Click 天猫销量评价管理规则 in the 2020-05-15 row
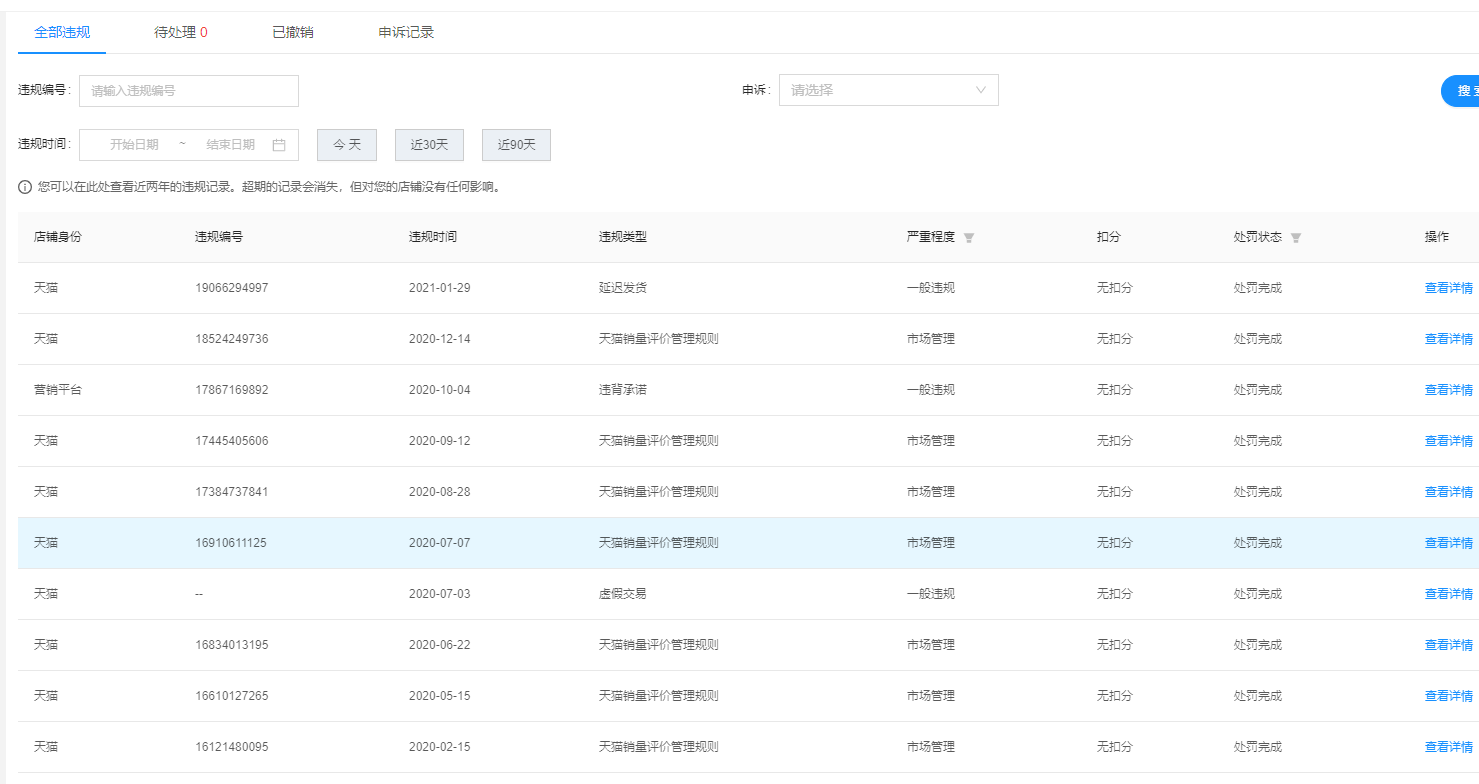 click(659, 696)
